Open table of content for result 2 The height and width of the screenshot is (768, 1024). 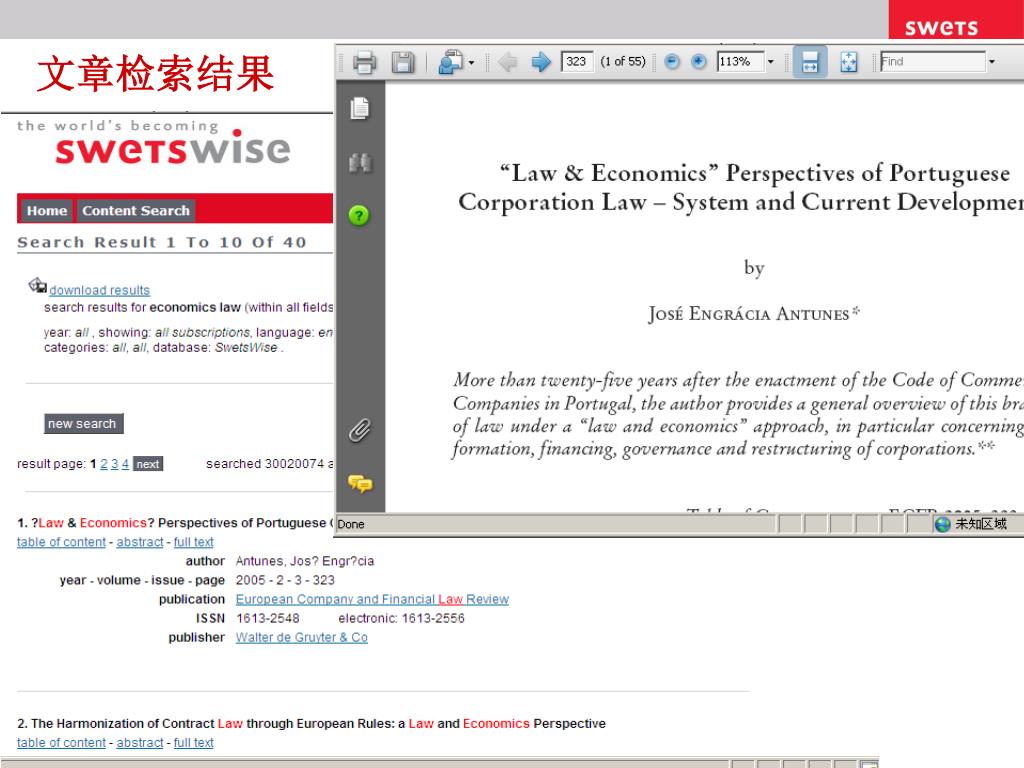61,743
